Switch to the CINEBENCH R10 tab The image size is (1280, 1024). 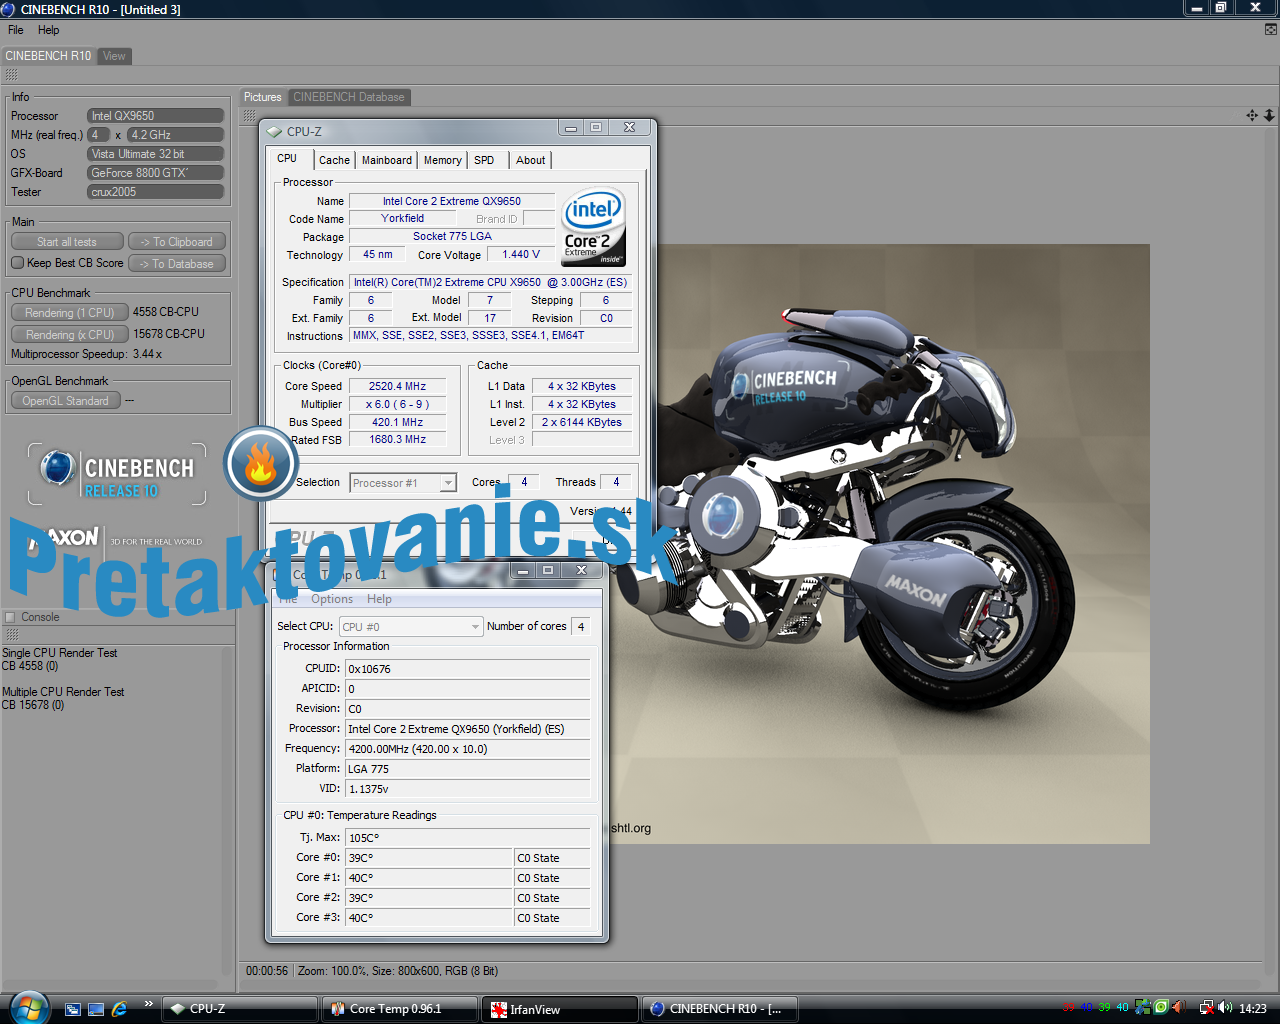[x=48, y=56]
